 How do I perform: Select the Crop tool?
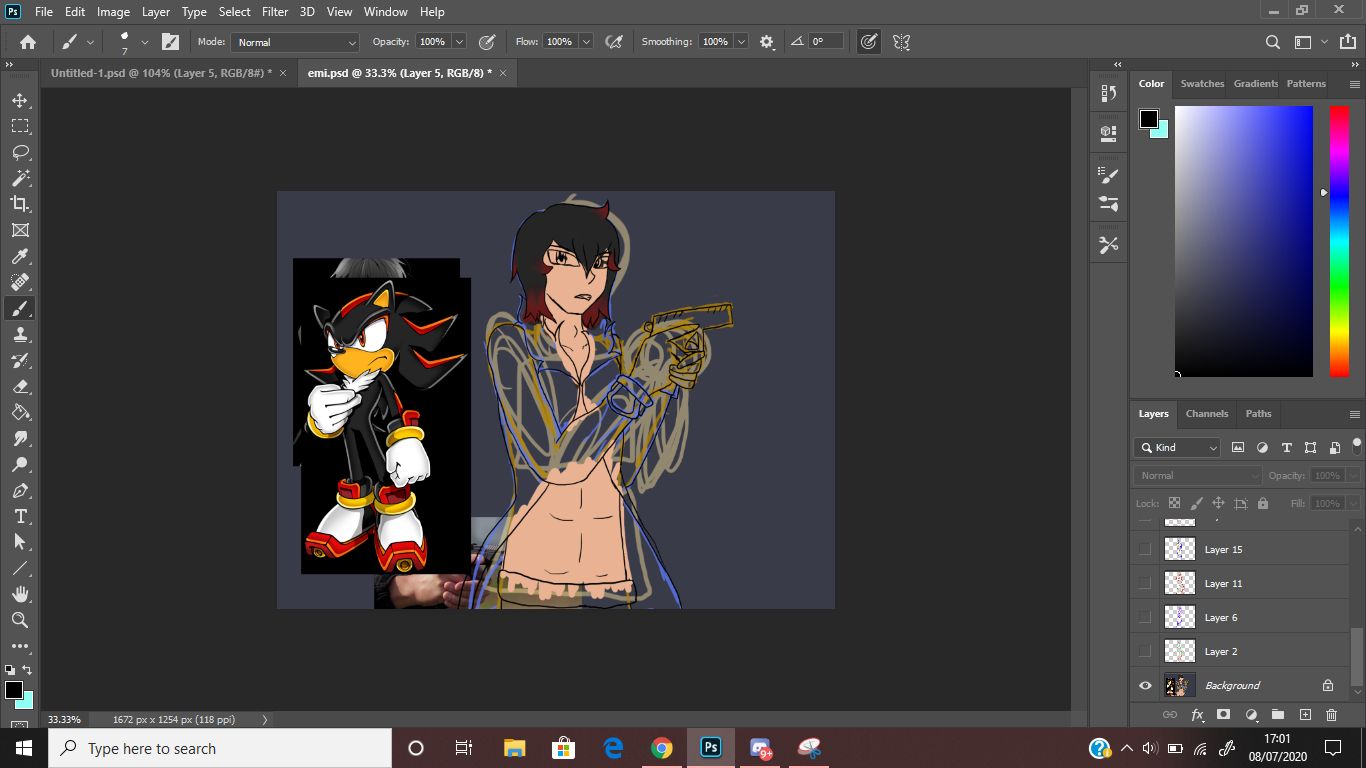(19, 204)
